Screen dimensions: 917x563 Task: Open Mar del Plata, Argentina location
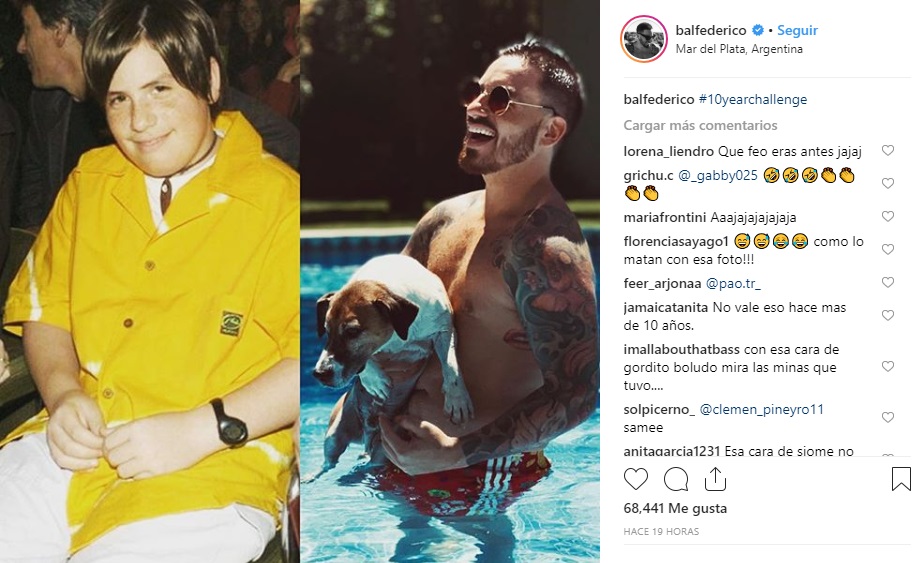739,49
